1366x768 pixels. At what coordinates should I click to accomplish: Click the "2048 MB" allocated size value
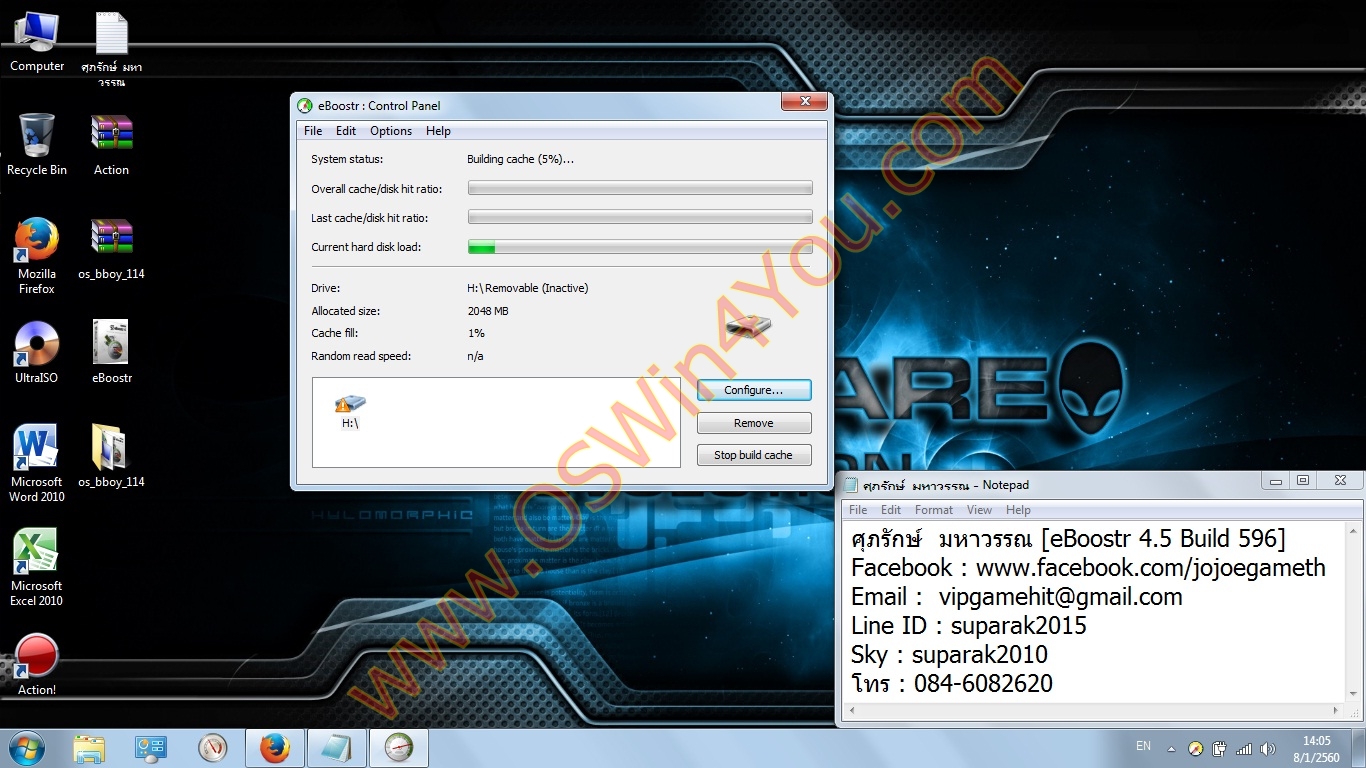[488, 311]
